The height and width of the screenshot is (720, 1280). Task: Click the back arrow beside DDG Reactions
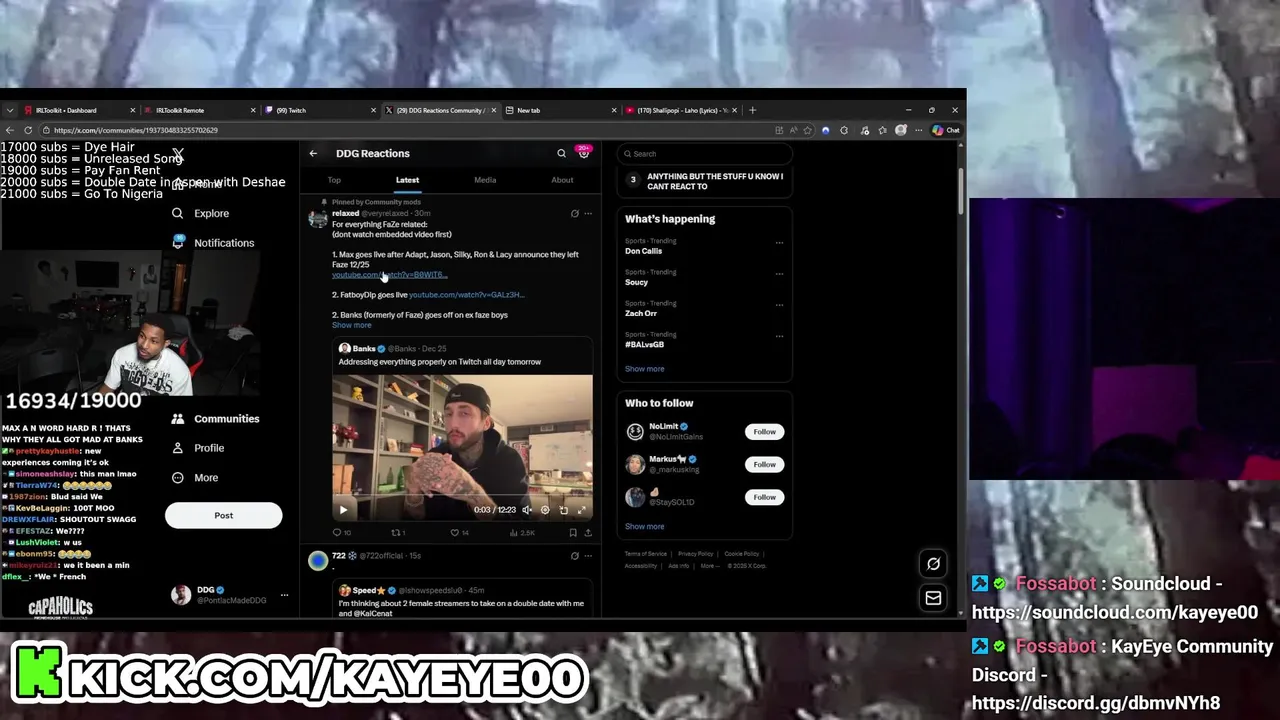[x=313, y=153]
